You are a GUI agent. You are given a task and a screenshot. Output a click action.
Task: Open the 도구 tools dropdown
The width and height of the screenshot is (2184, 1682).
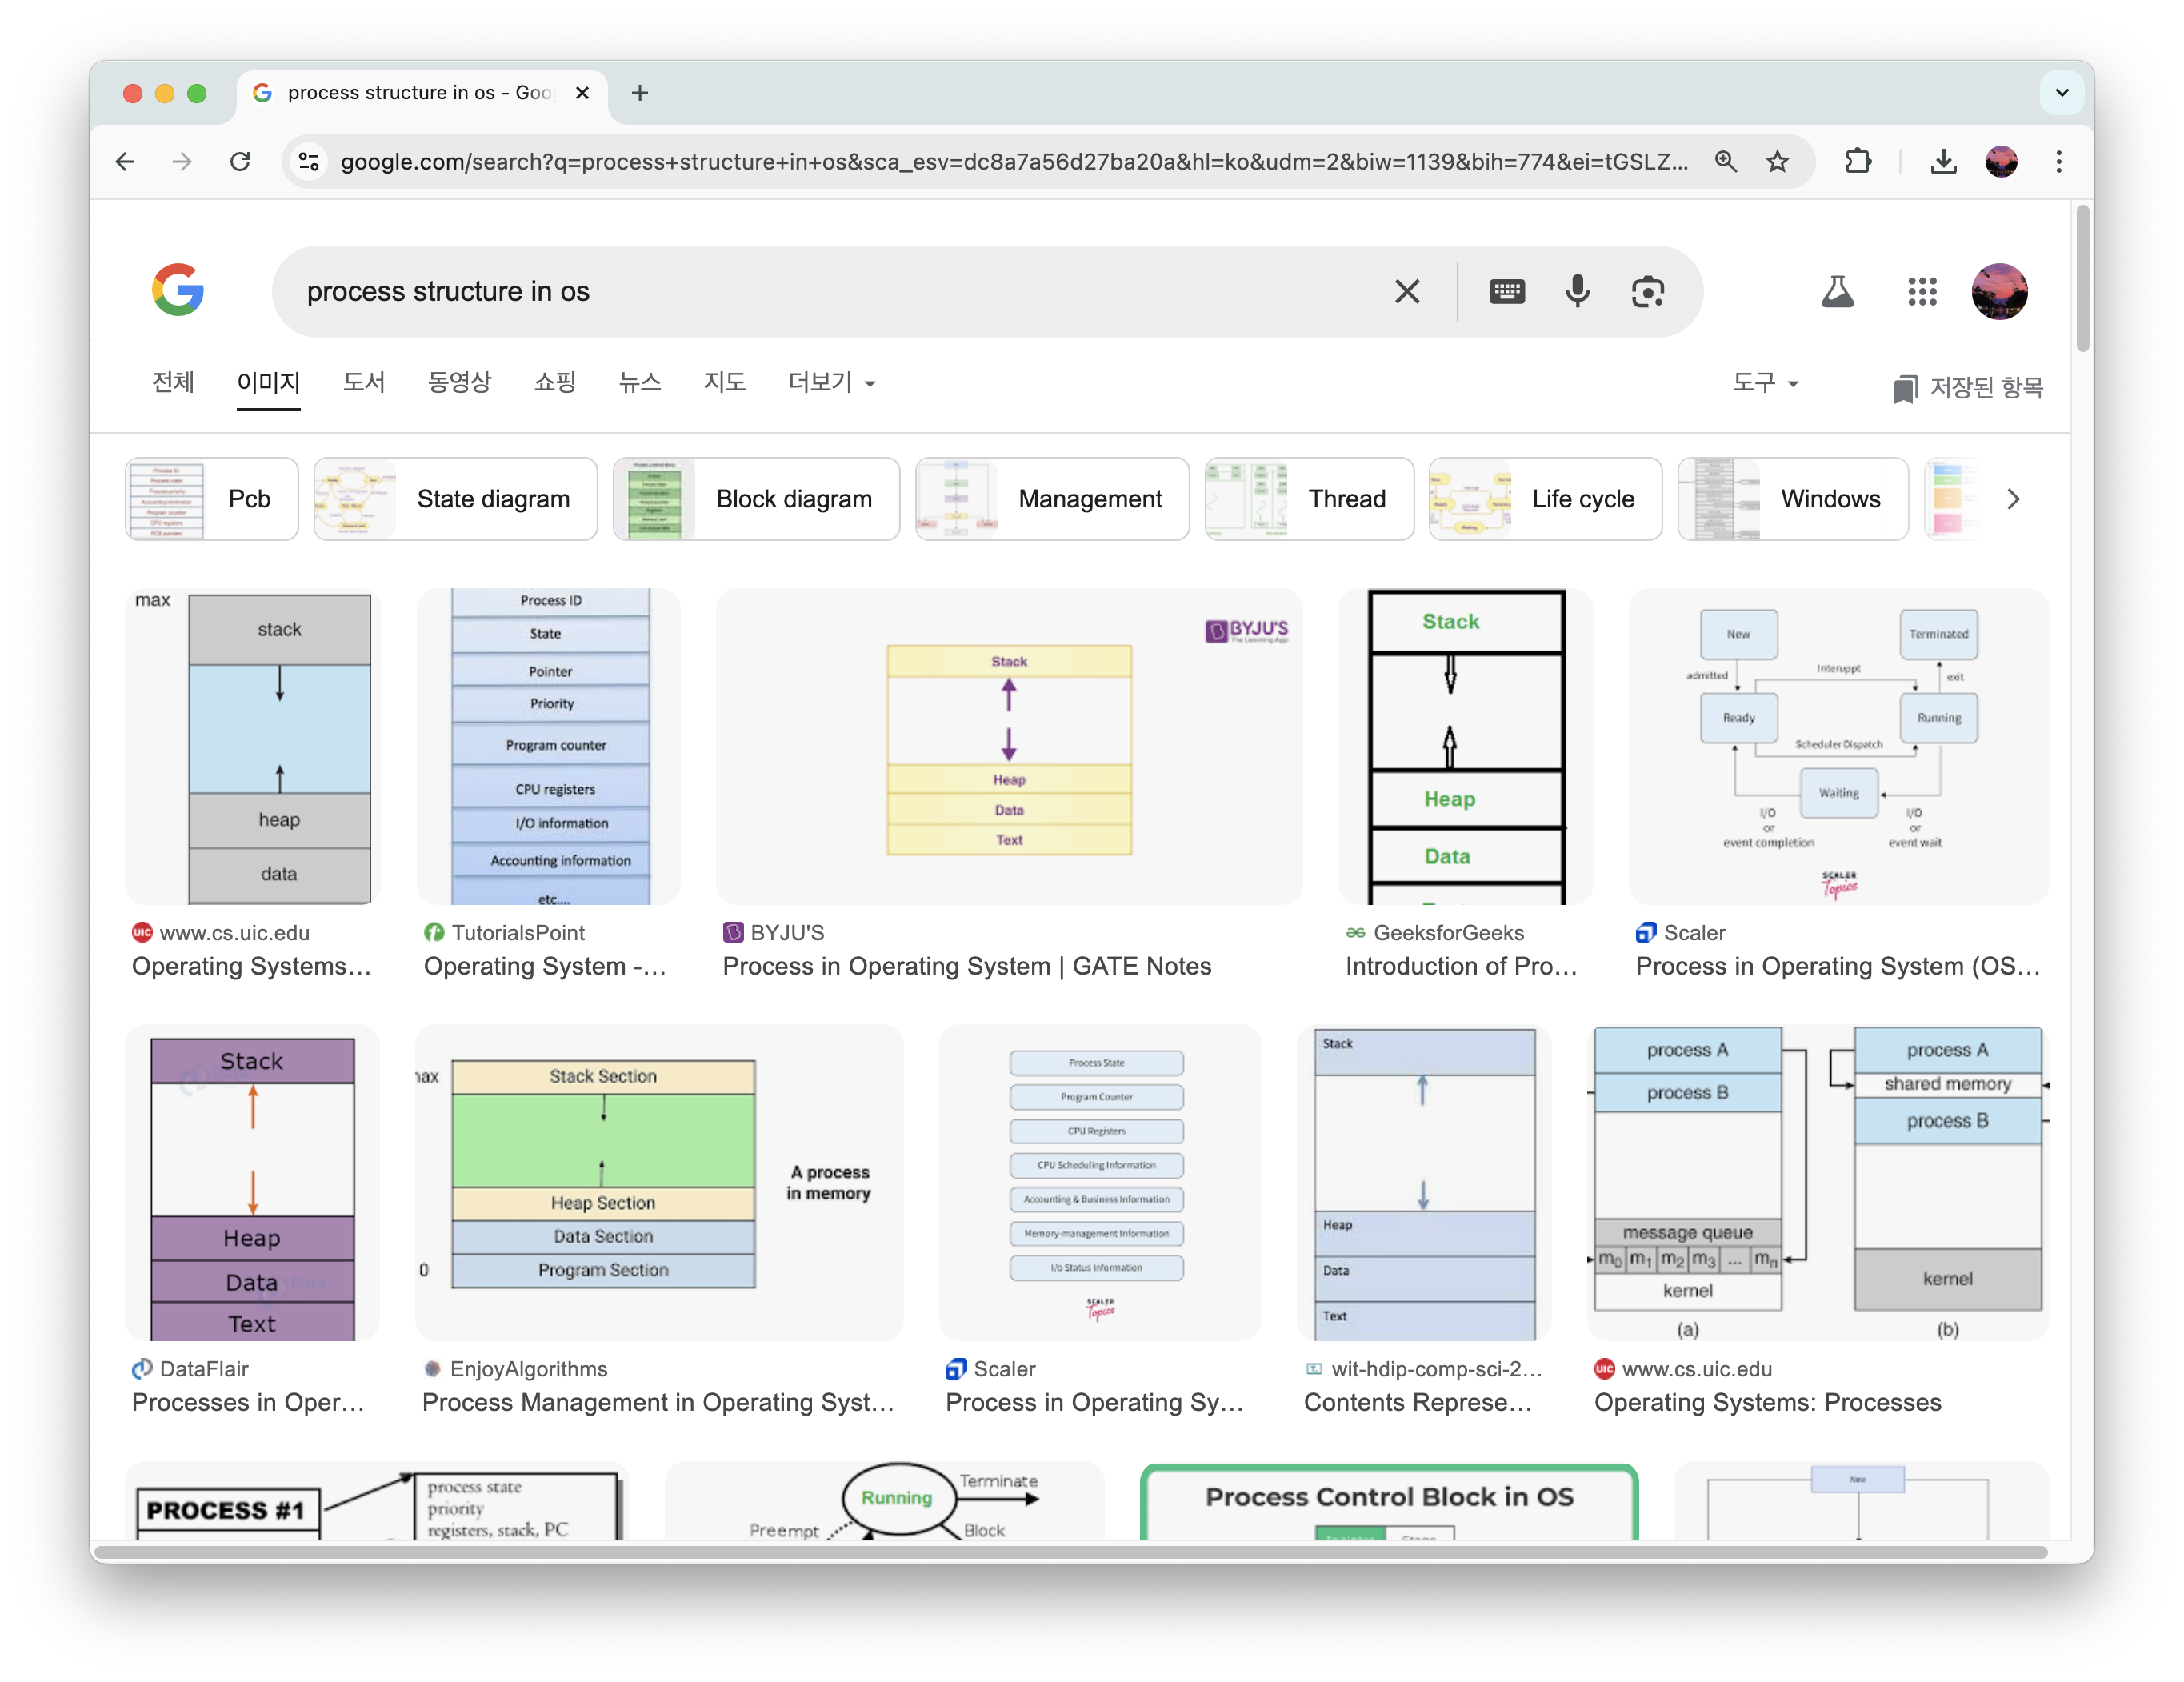[1765, 383]
